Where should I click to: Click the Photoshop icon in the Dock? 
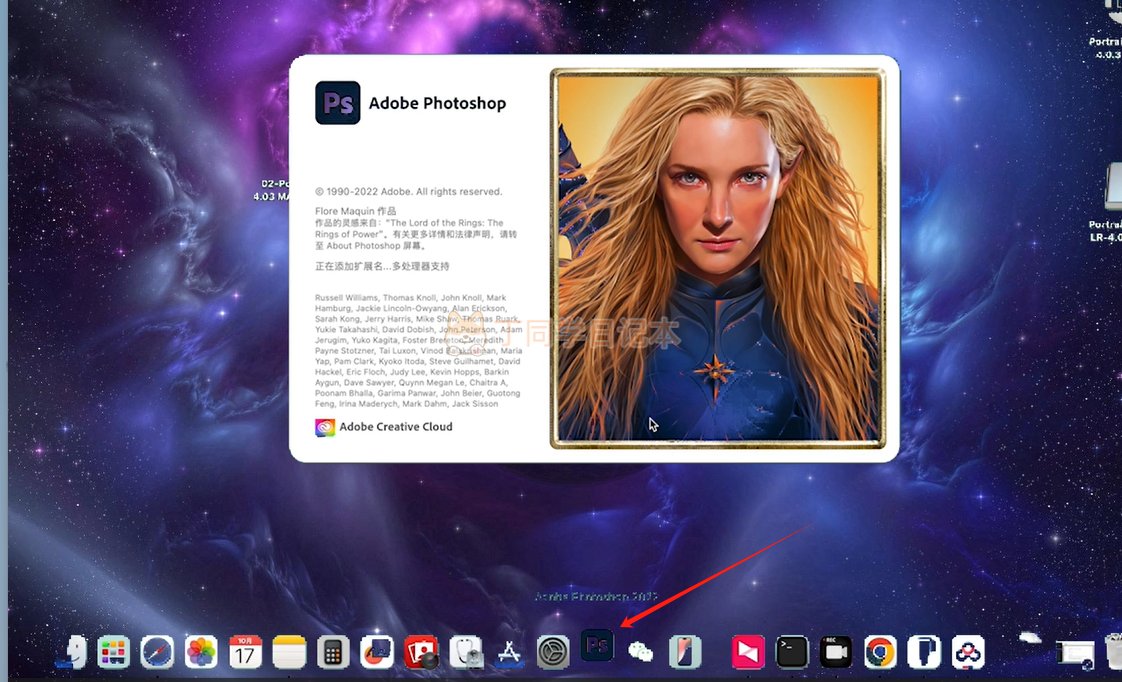[x=597, y=646]
